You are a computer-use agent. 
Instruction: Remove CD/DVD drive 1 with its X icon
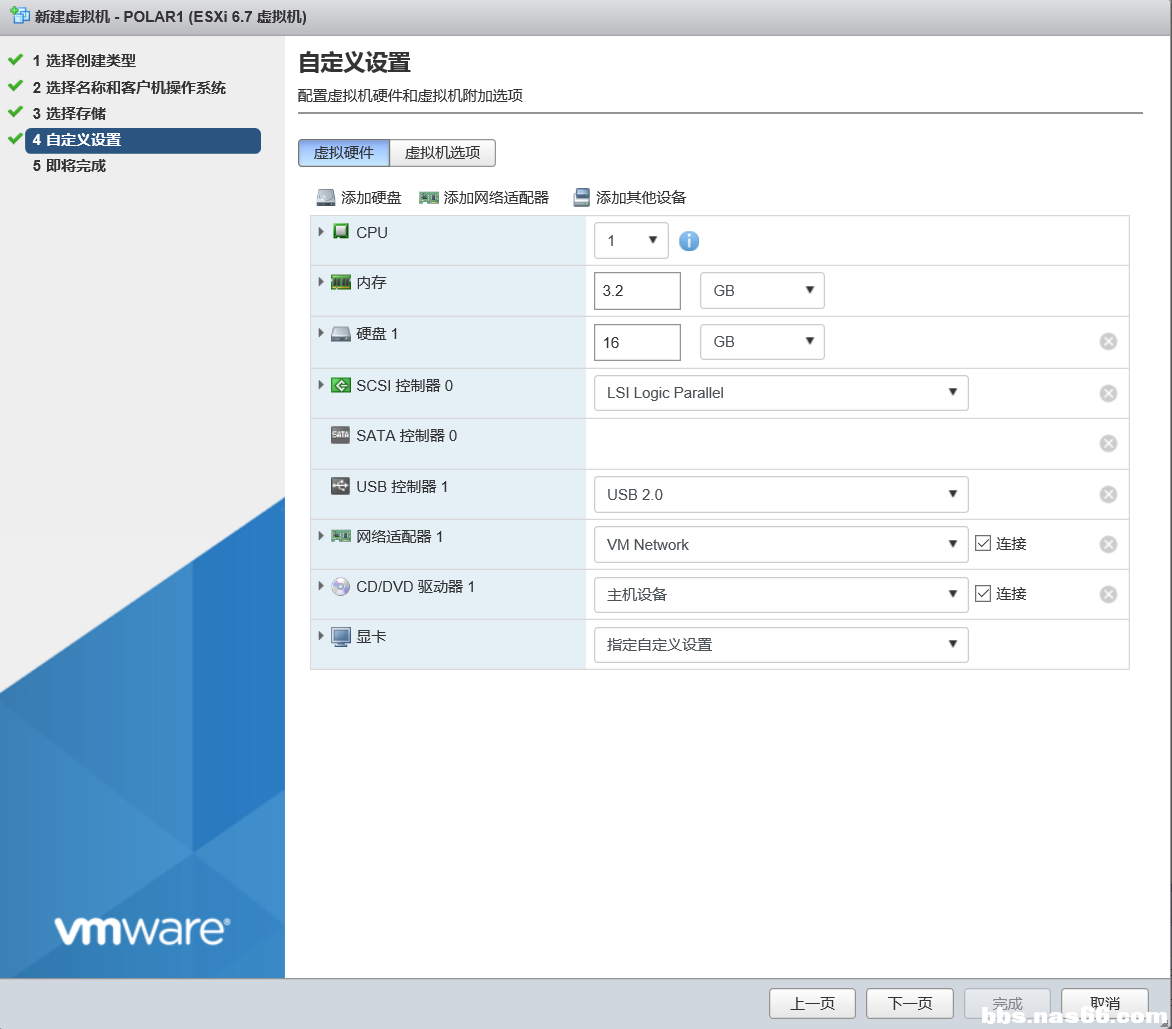[1108, 594]
